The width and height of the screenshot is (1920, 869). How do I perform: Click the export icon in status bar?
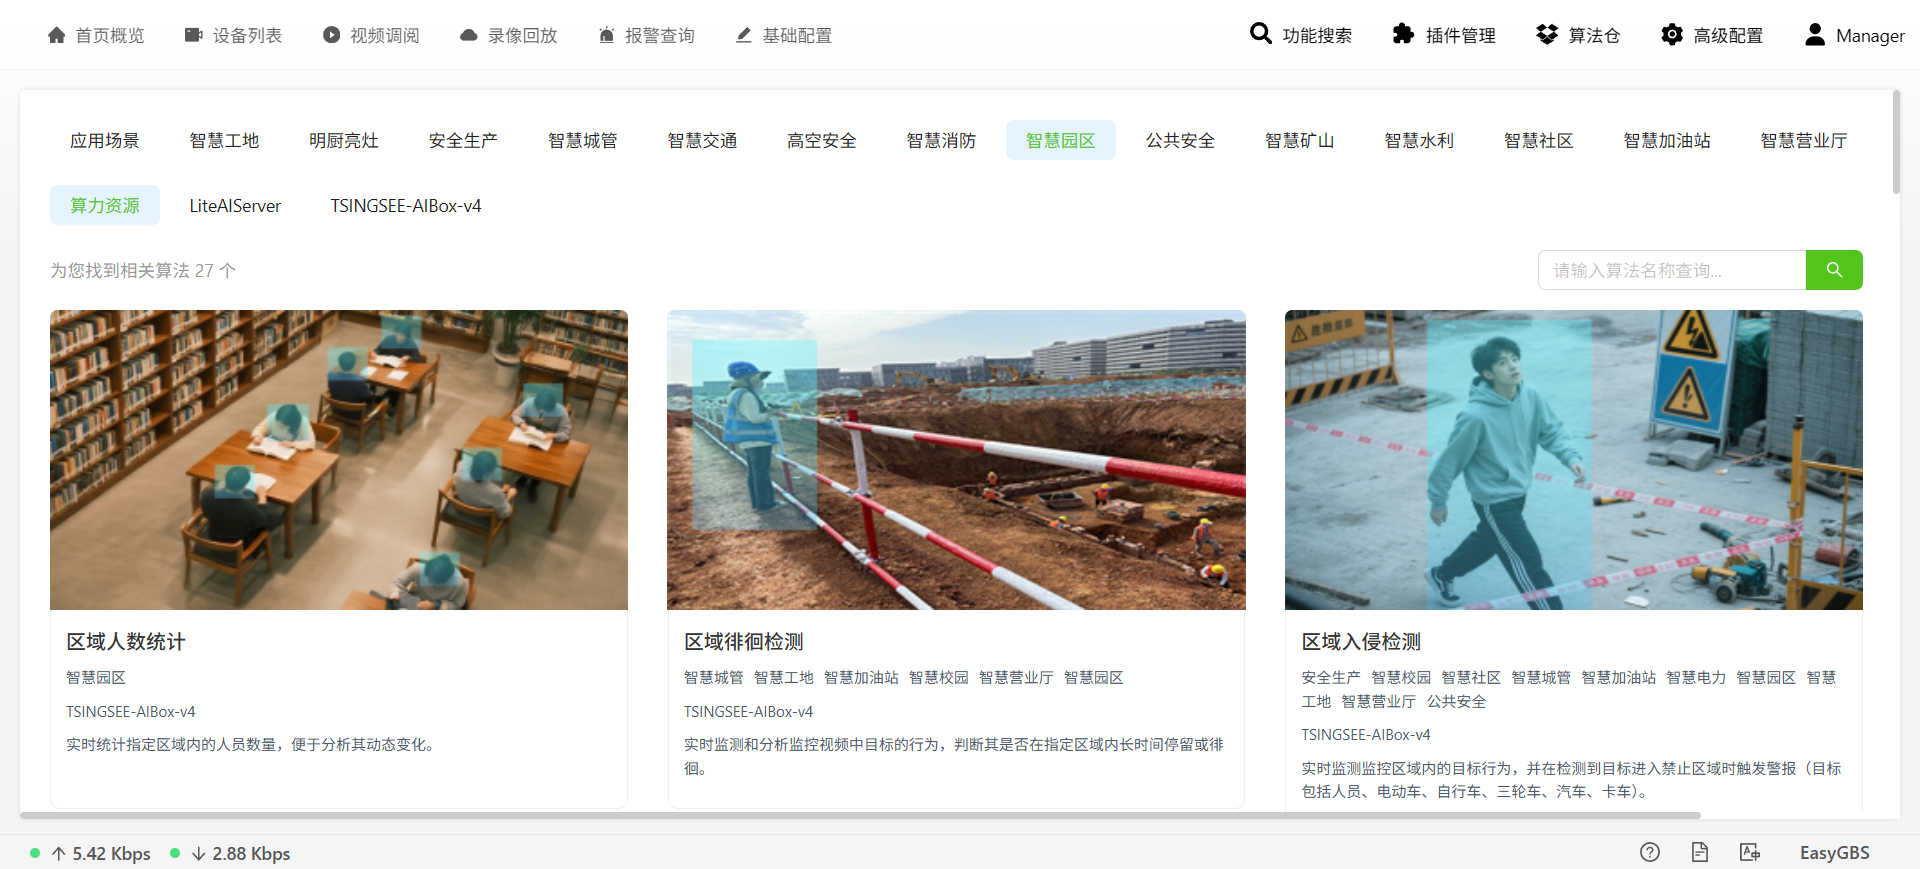[x=1749, y=852]
